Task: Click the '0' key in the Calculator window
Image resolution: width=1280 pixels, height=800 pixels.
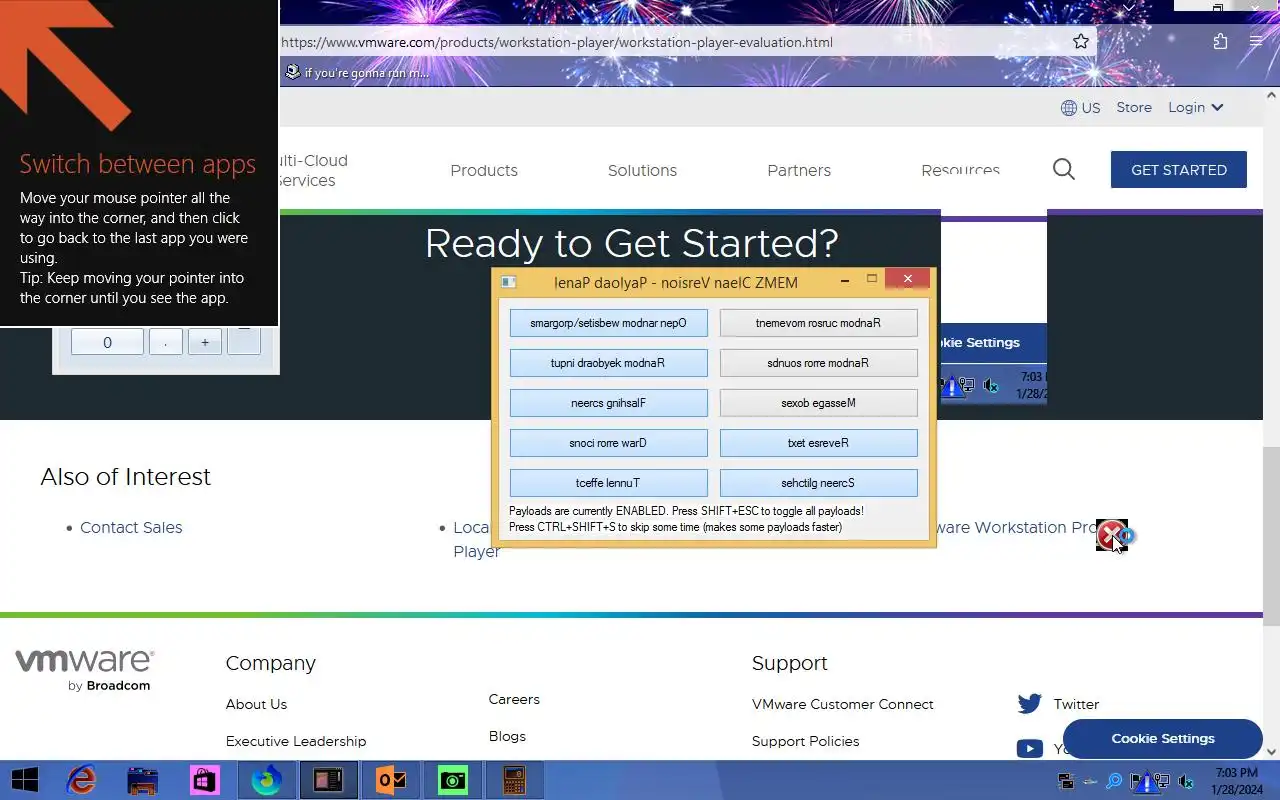Action: point(107,342)
